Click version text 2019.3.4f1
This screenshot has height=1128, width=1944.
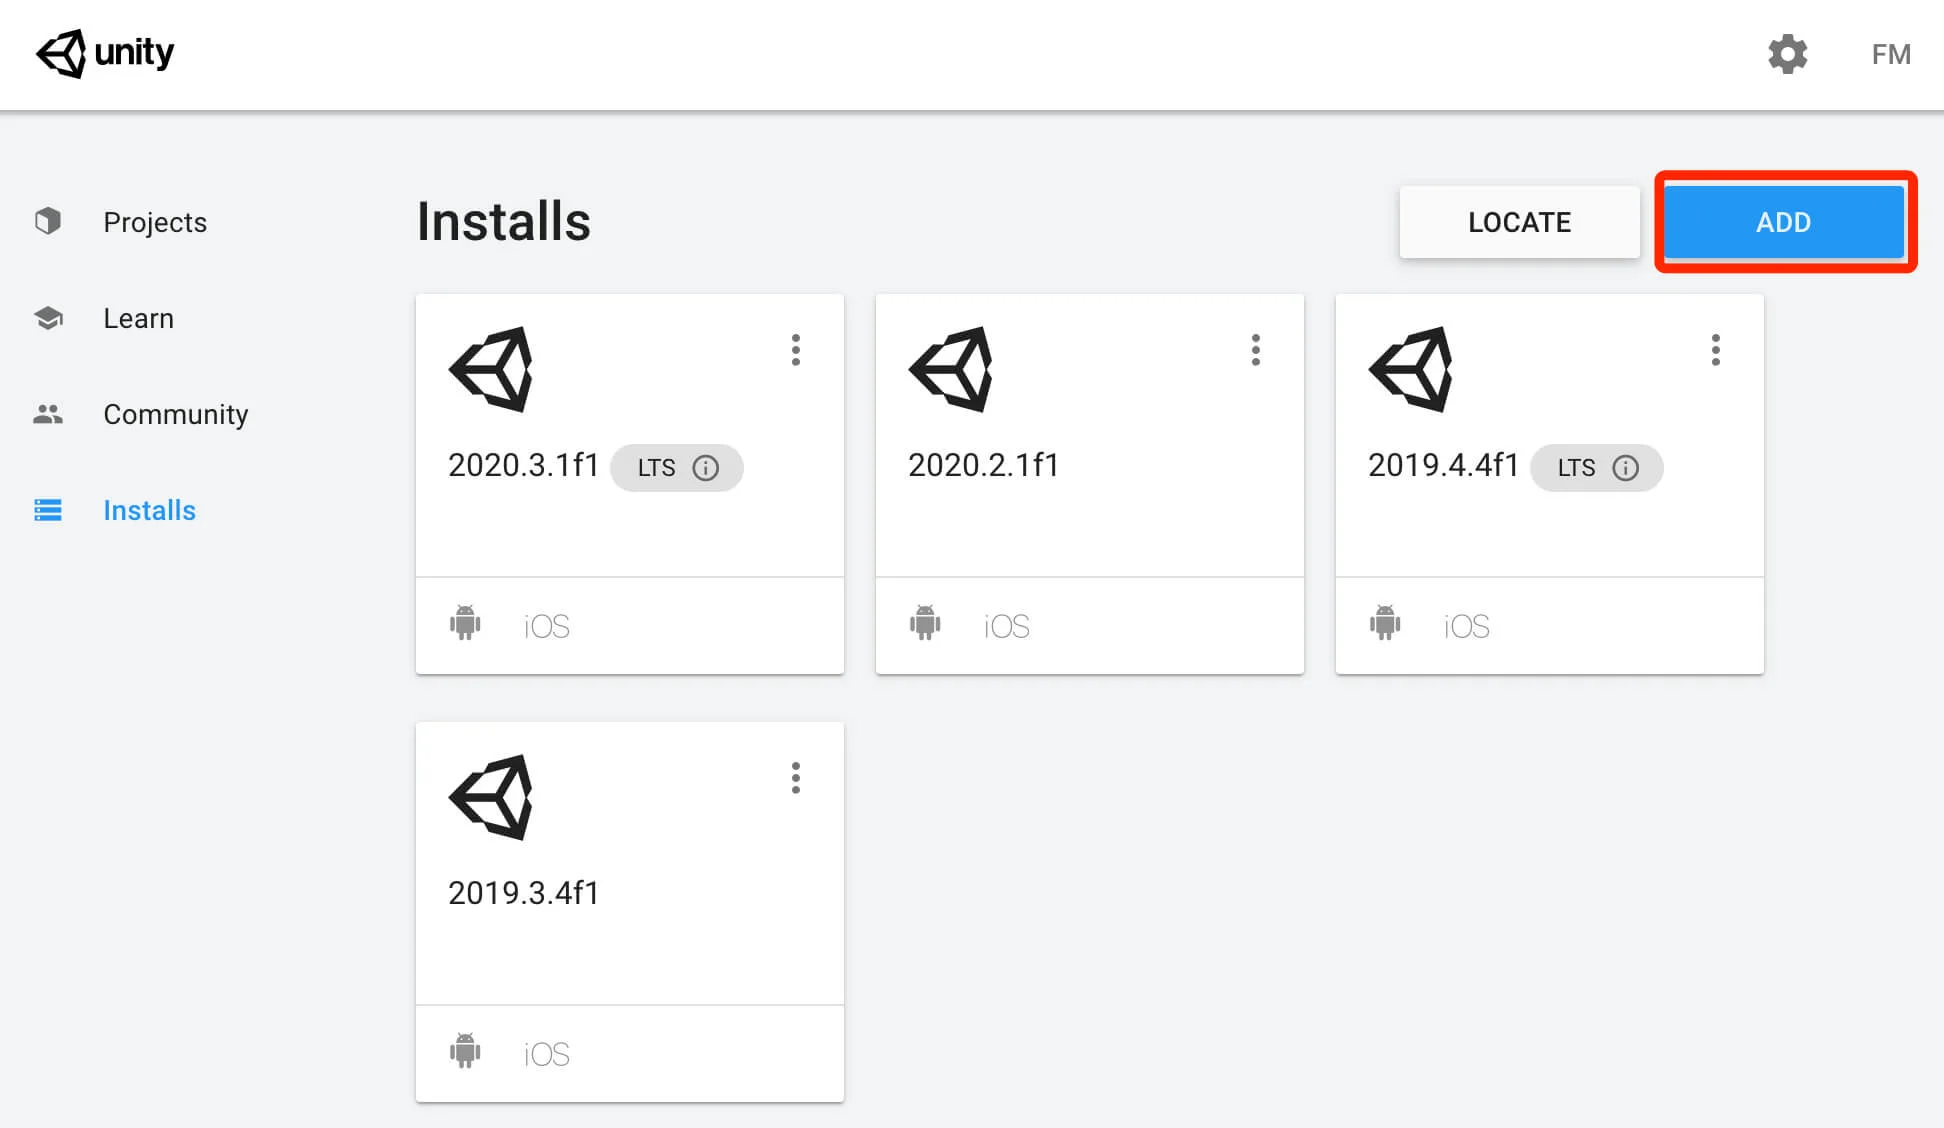(523, 893)
